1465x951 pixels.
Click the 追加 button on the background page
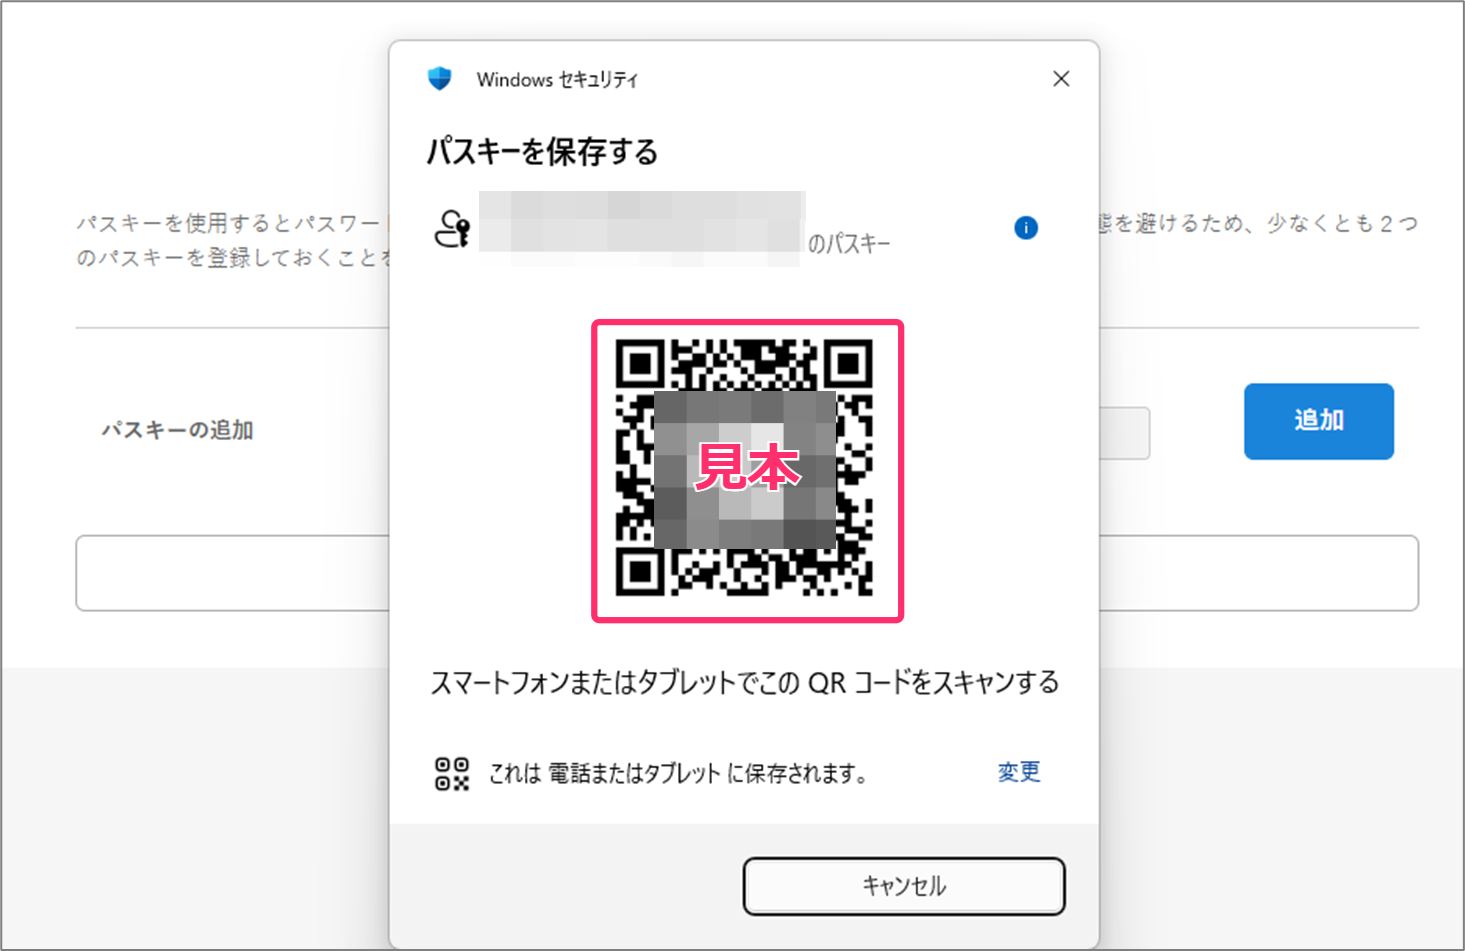[1319, 421]
